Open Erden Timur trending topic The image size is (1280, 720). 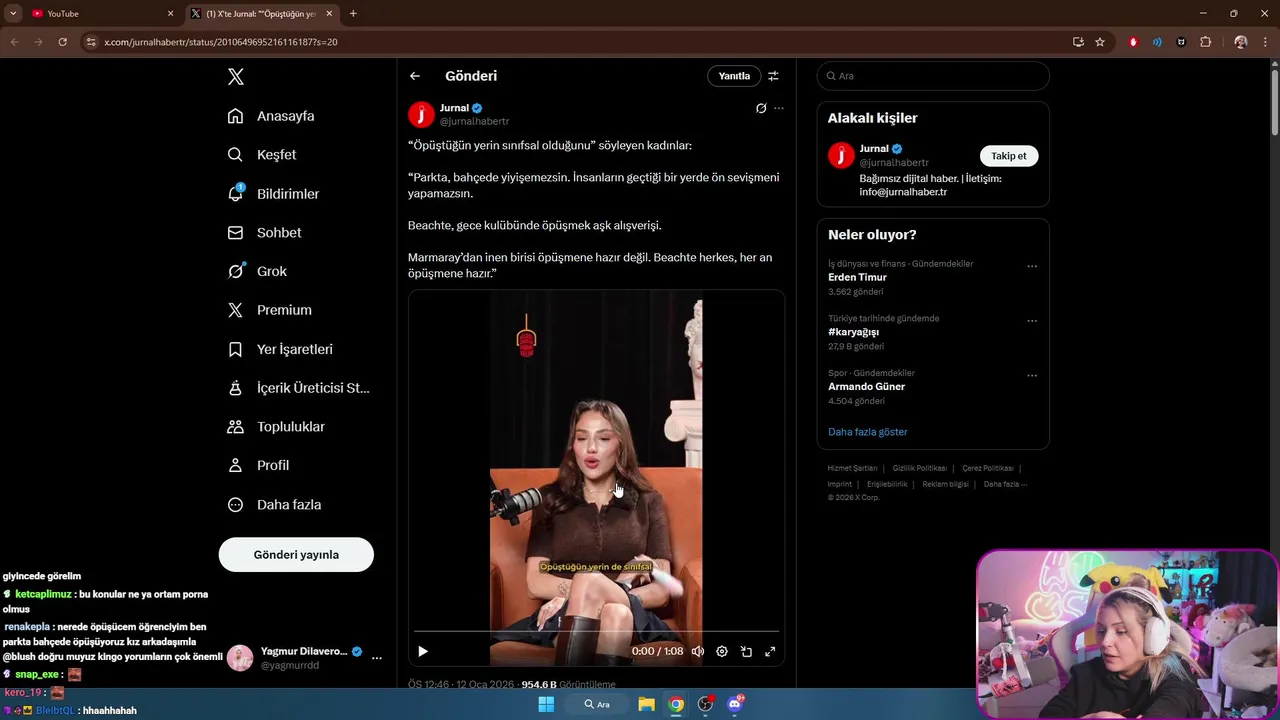[857, 277]
